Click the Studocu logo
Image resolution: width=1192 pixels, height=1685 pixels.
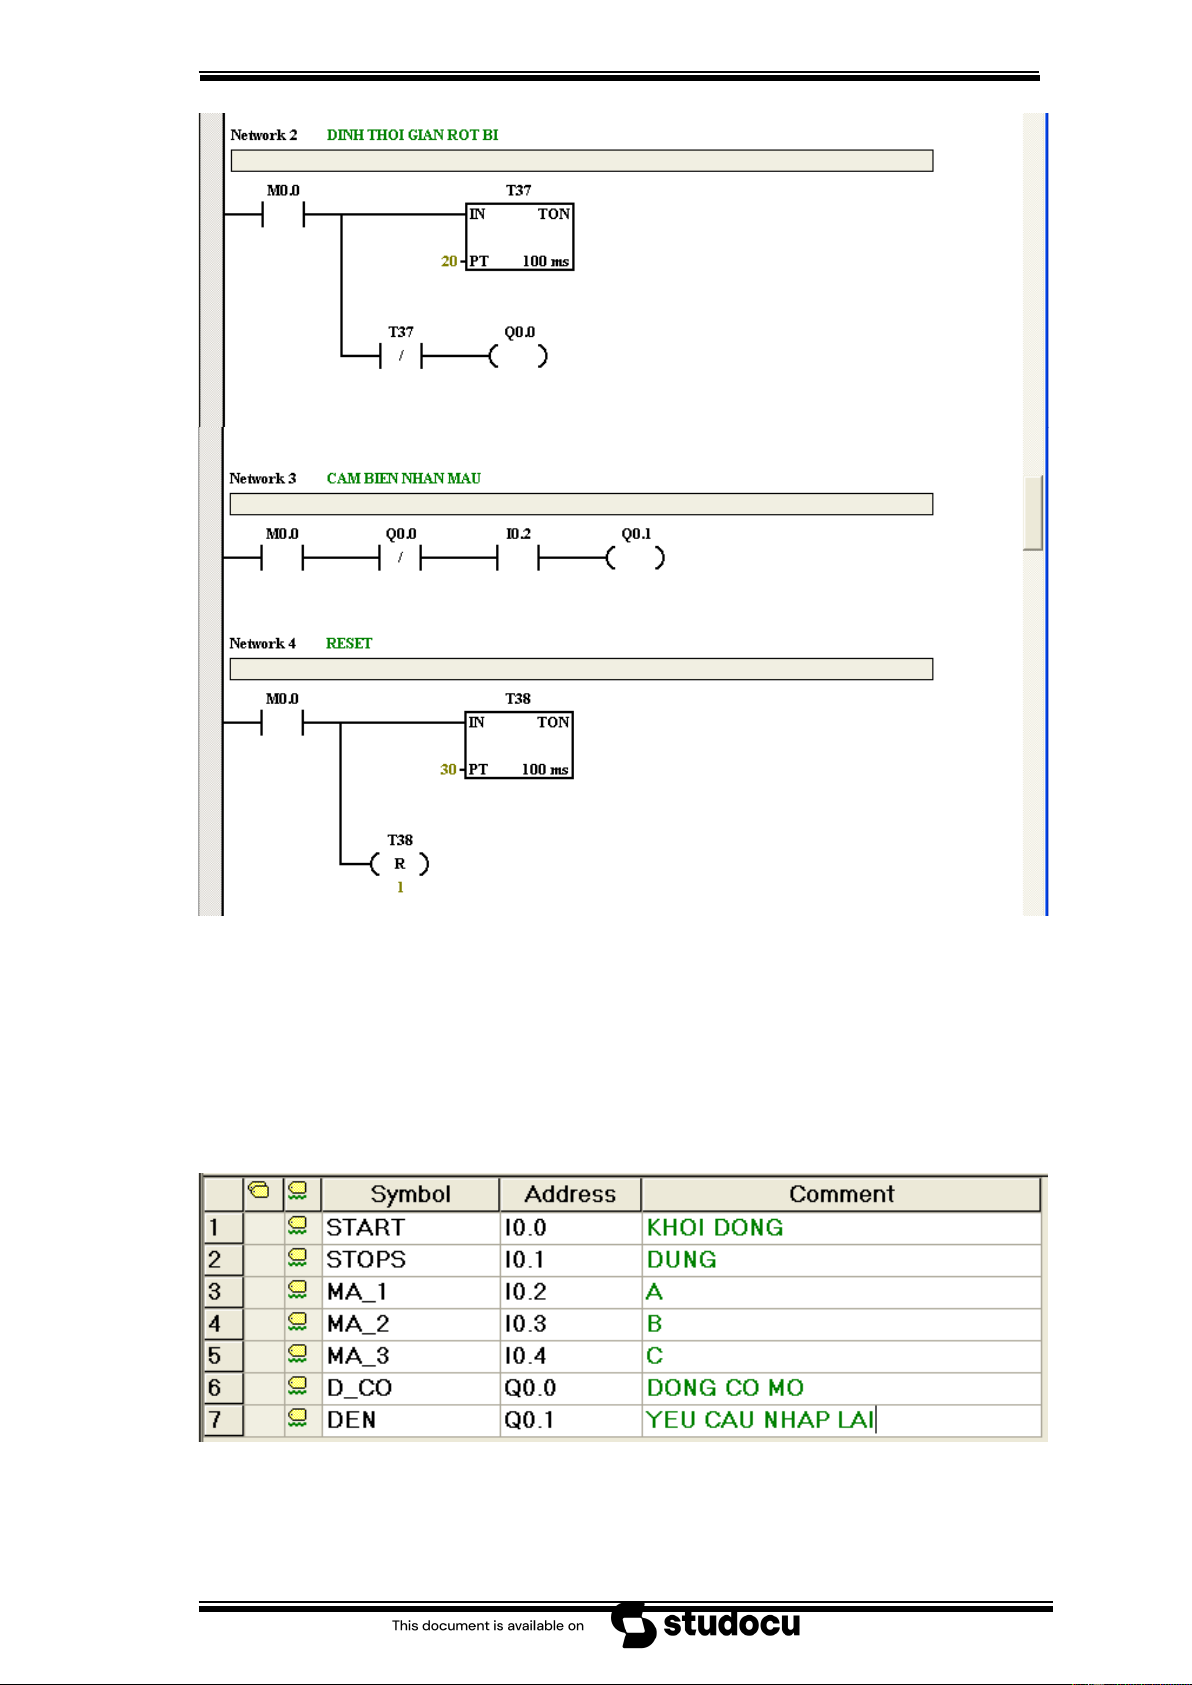(x=706, y=1624)
